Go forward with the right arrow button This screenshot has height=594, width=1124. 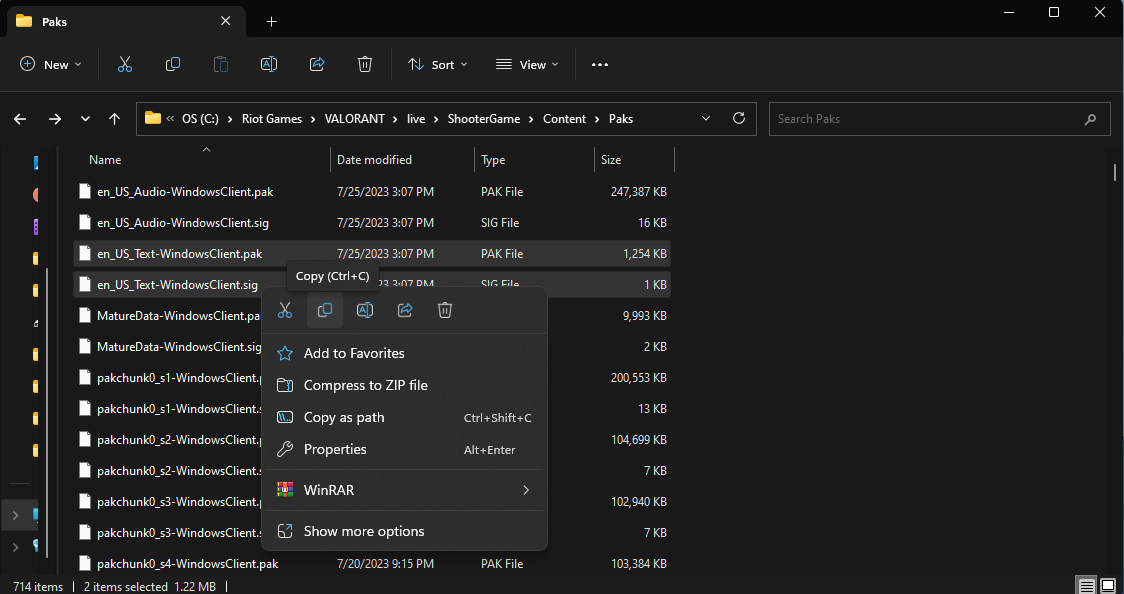click(54, 119)
